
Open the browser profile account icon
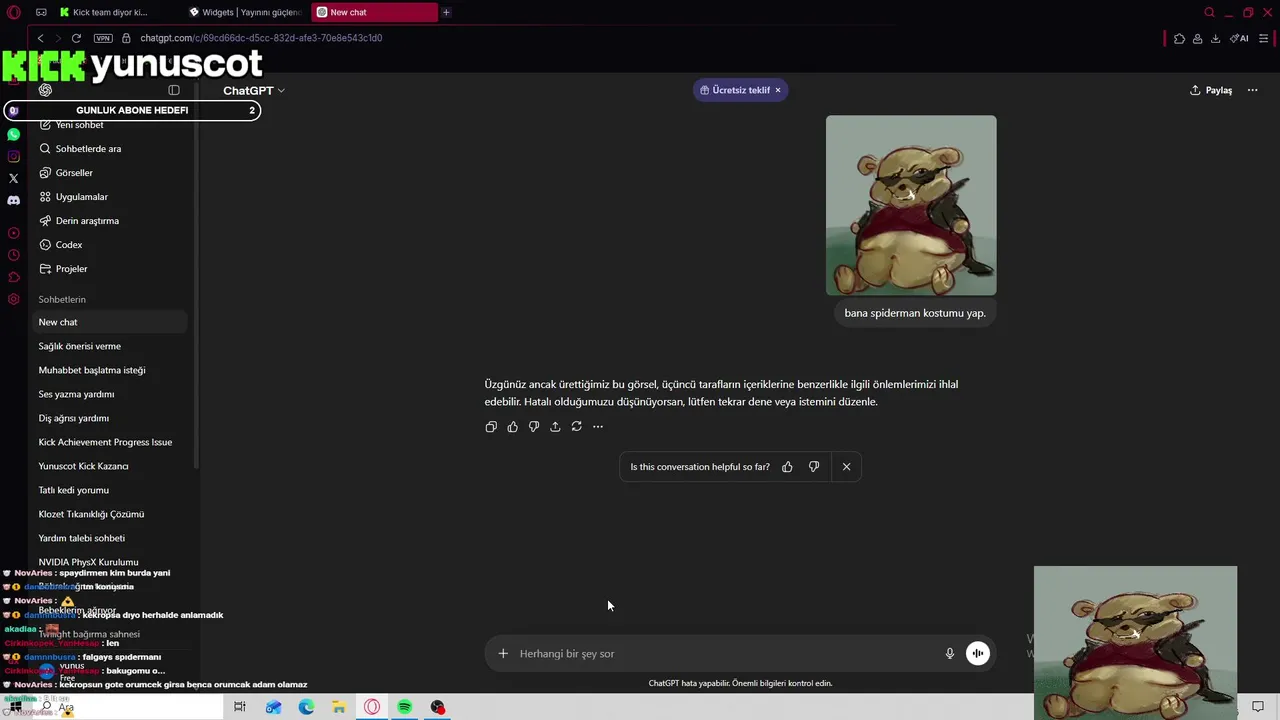click(1197, 38)
